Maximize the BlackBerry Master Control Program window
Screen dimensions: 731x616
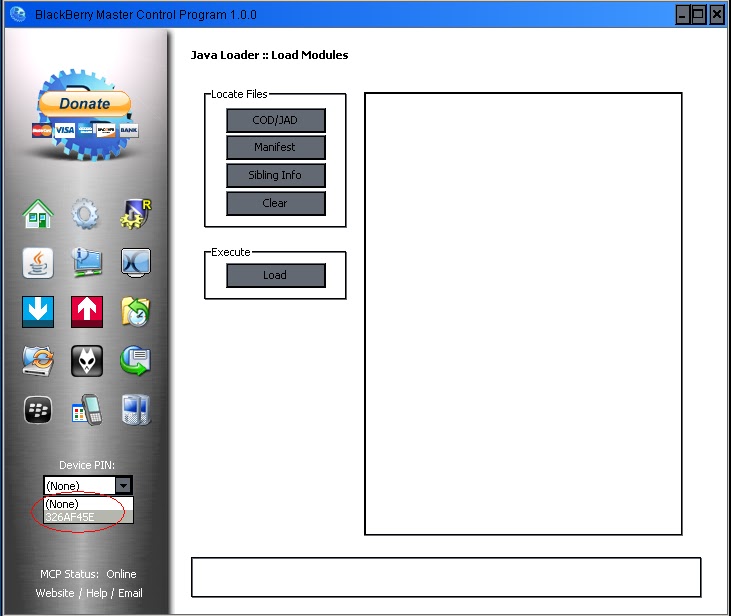tap(699, 14)
